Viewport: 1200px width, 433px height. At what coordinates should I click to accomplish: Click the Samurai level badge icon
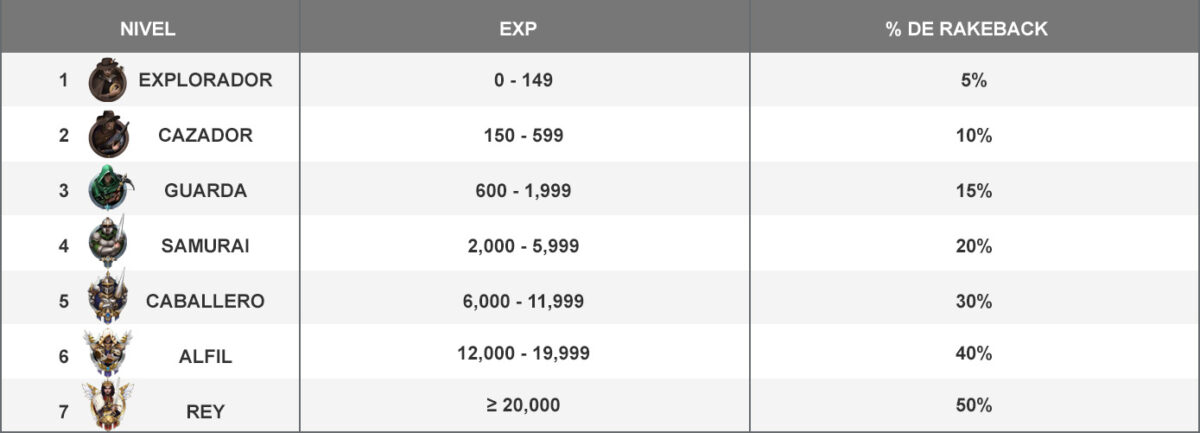(x=108, y=243)
